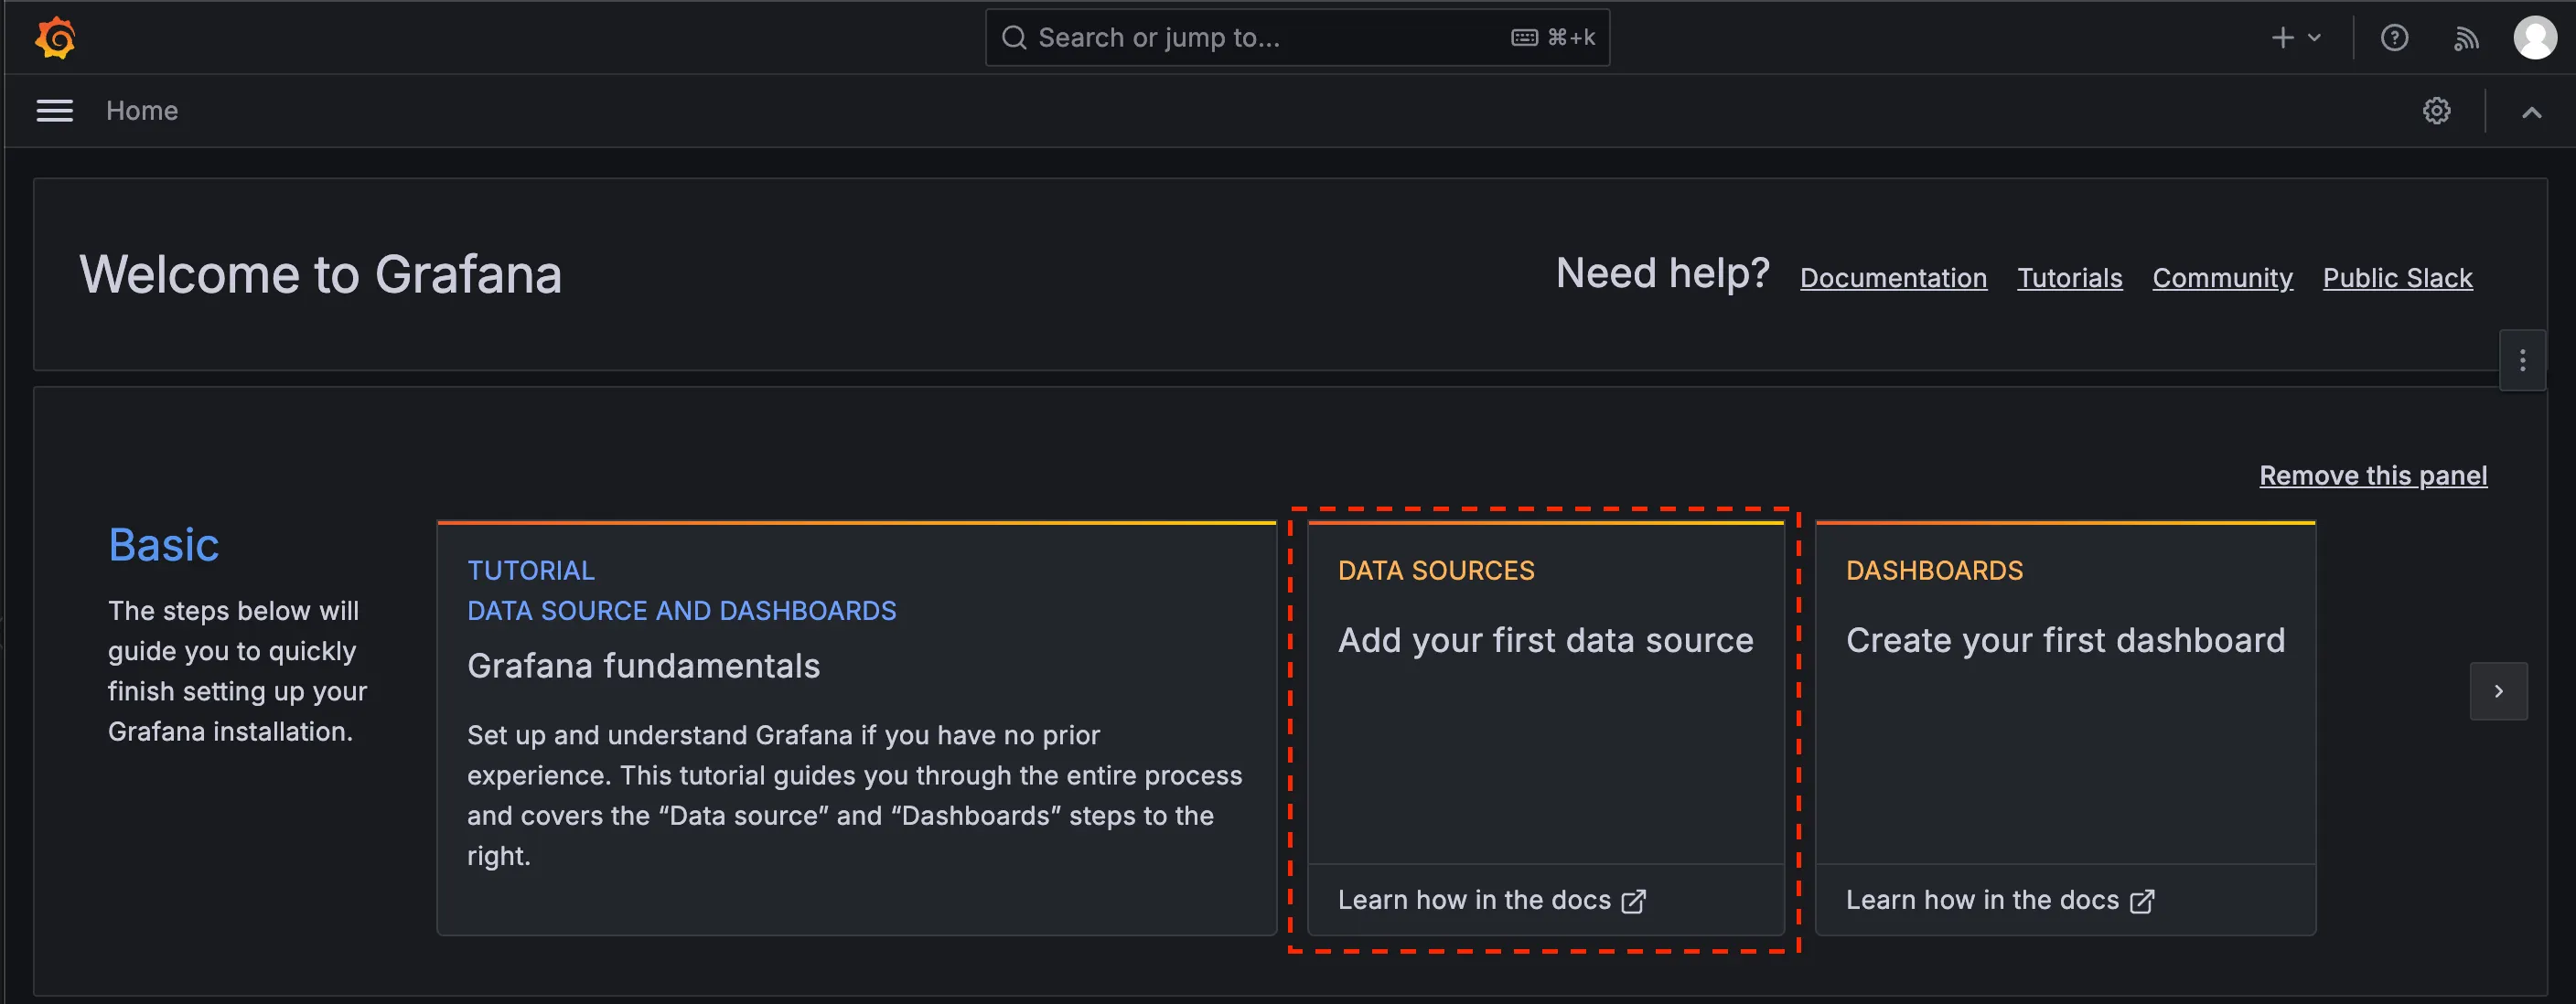Image resolution: width=2576 pixels, height=1004 pixels.
Task: Click the Grafana logo icon
Action: [x=56, y=38]
